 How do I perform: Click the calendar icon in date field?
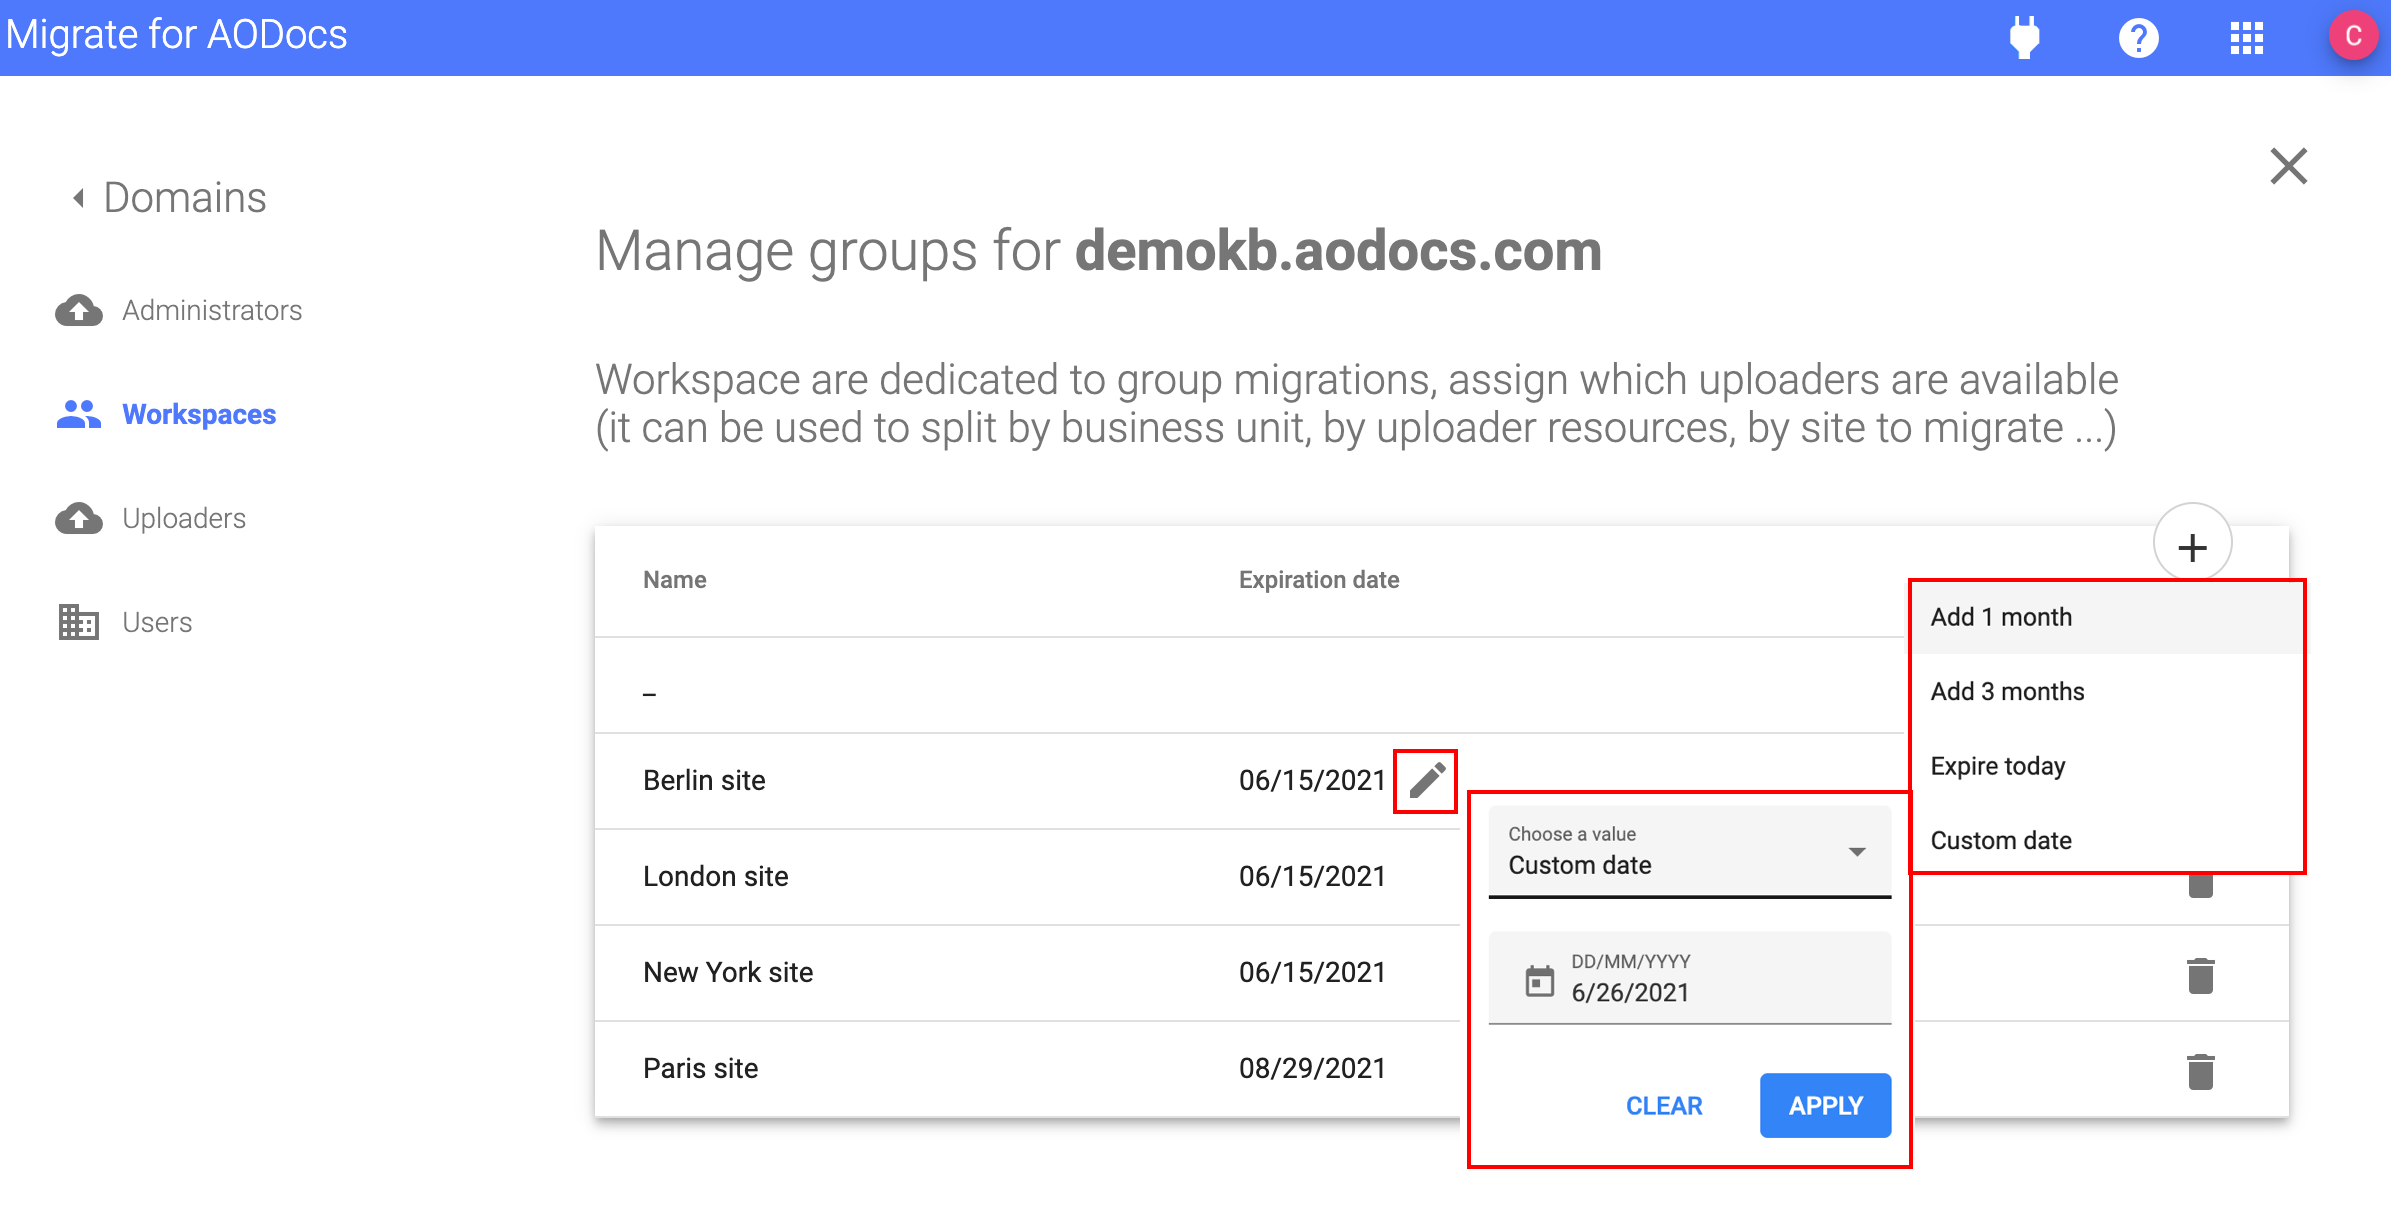pyautogui.click(x=1539, y=981)
